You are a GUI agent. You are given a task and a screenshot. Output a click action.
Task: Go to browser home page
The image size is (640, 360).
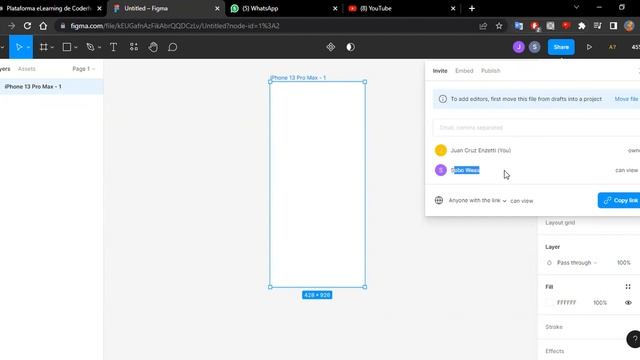[43, 26]
